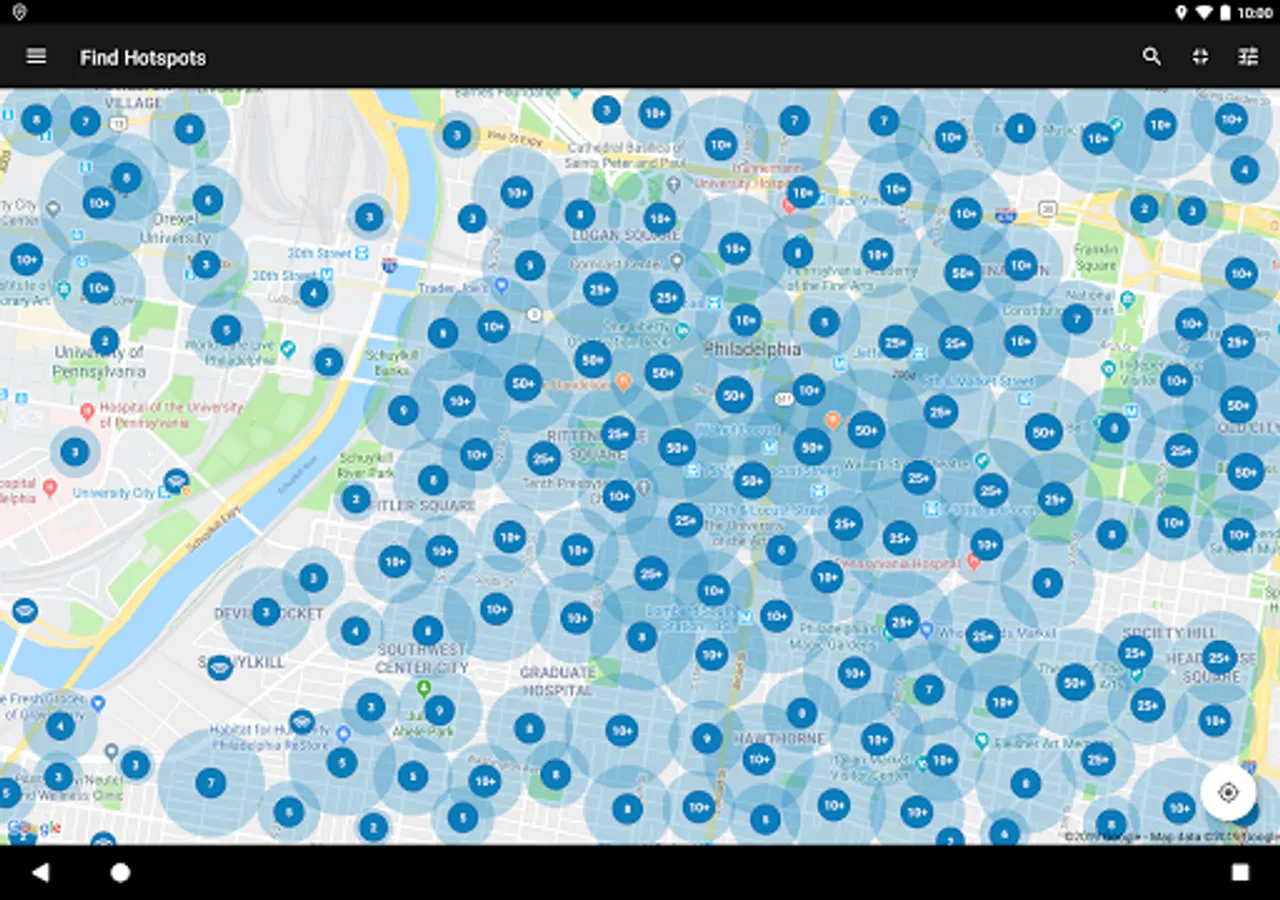Tap the Android recent apps square button
Viewport: 1280px width, 900px height.
pyautogui.click(x=1240, y=872)
